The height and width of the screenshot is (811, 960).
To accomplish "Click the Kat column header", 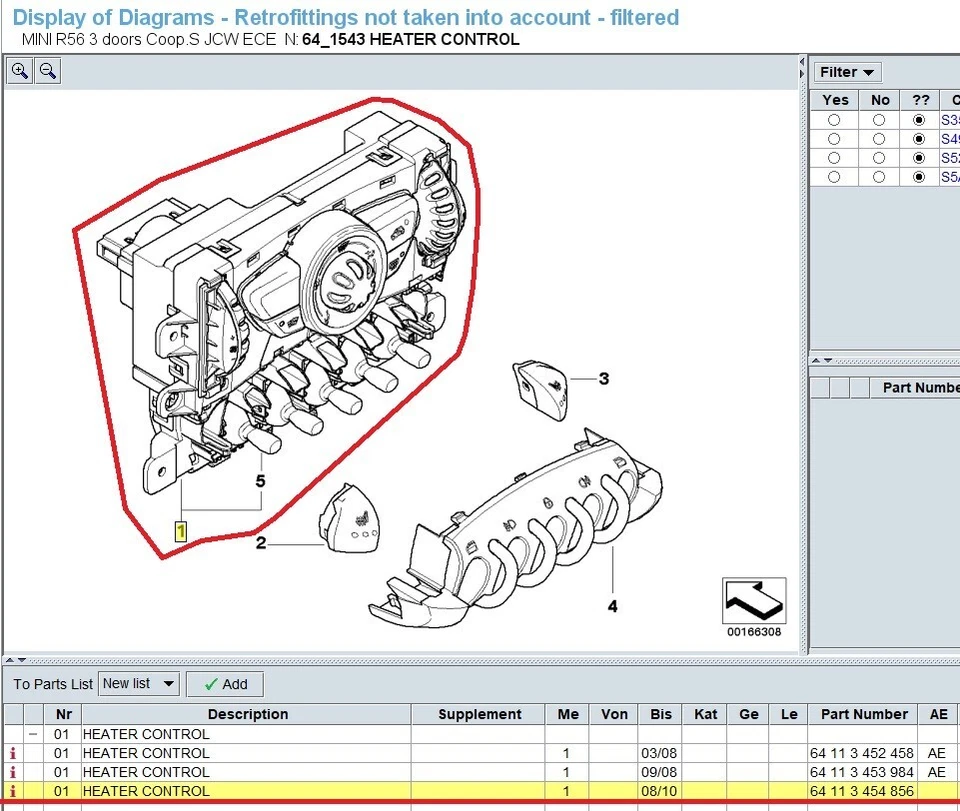I will [x=705, y=714].
